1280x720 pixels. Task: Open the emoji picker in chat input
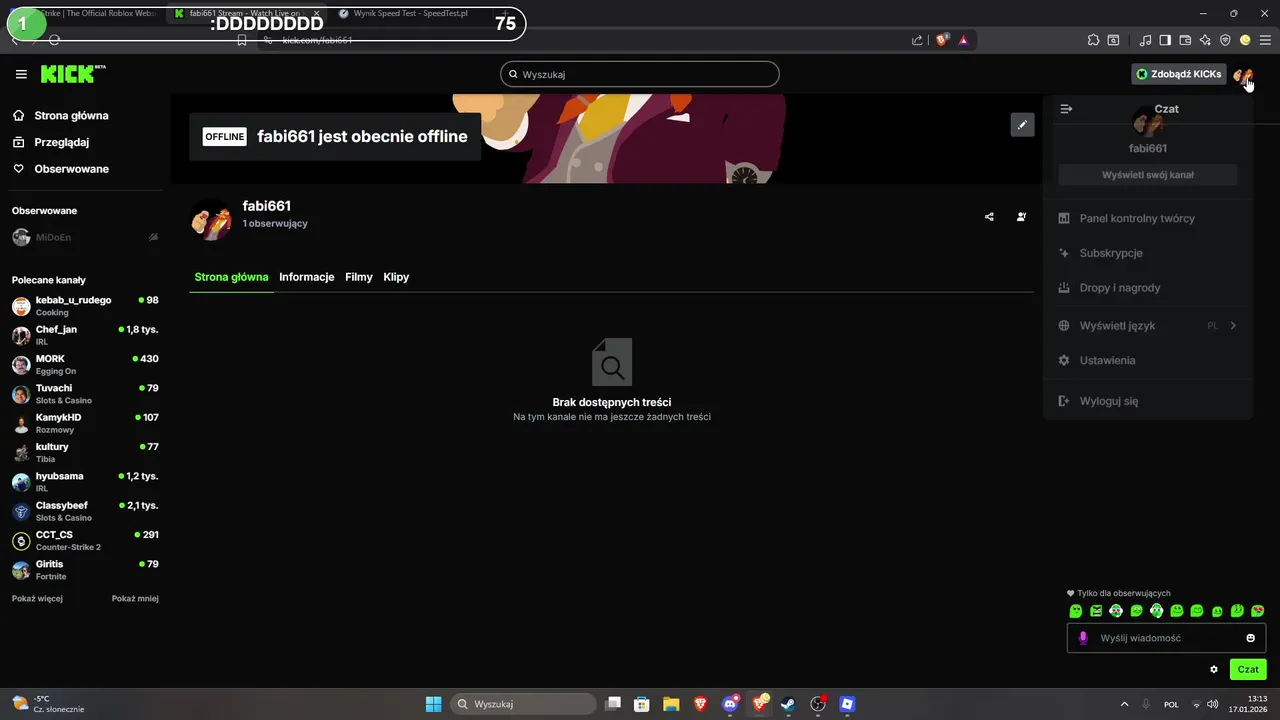click(x=1250, y=638)
